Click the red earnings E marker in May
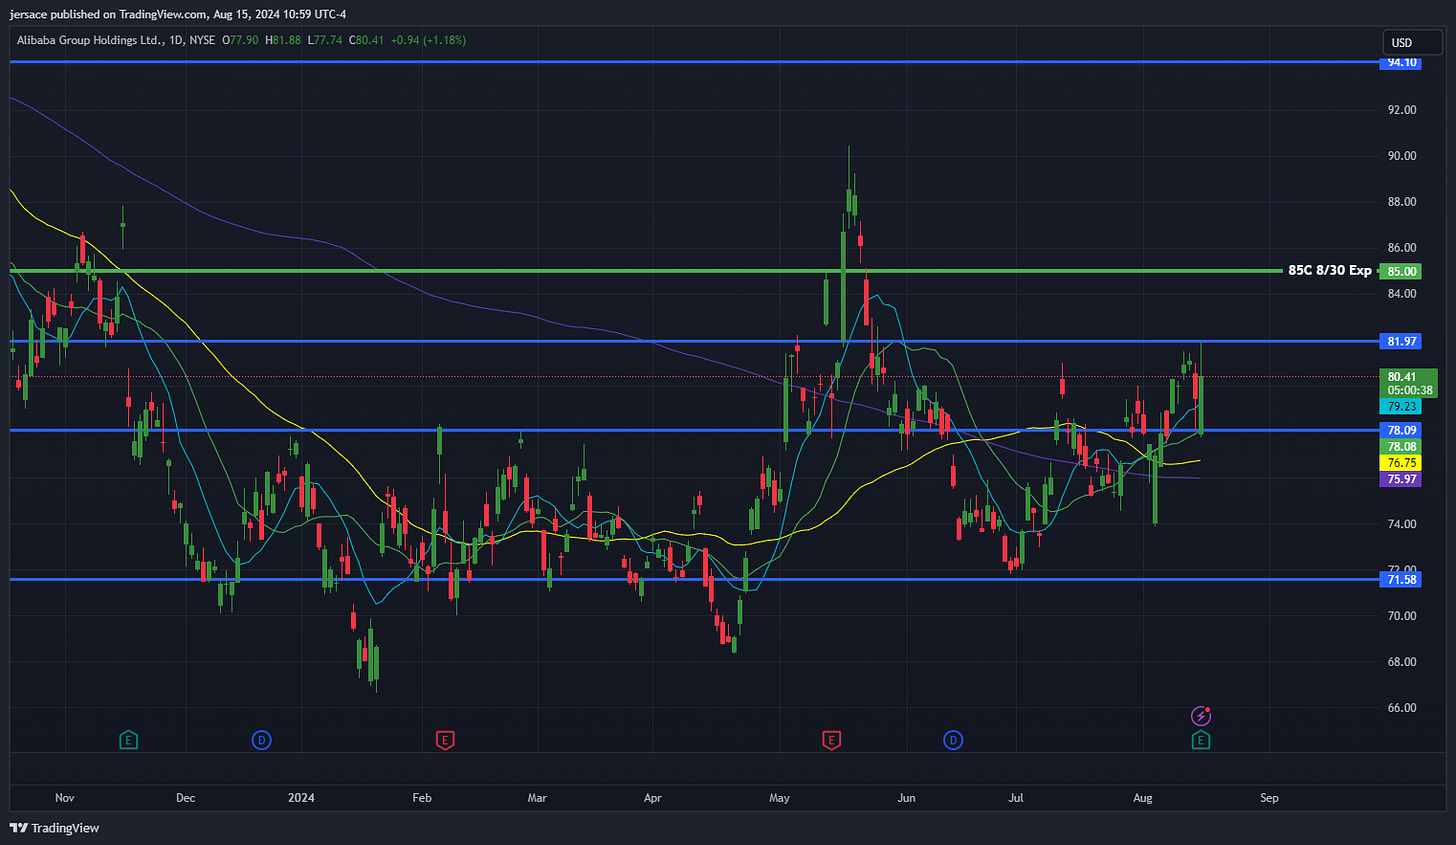The width and height of the screenshot is (1456, 845). pyautogui.click(x=831, y=740)
